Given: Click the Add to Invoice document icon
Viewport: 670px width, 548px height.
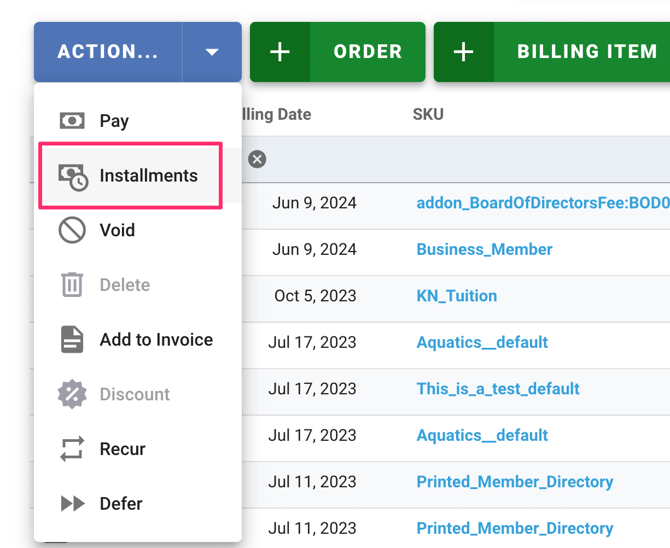Looking at the screenshot, I should [72, 340].
